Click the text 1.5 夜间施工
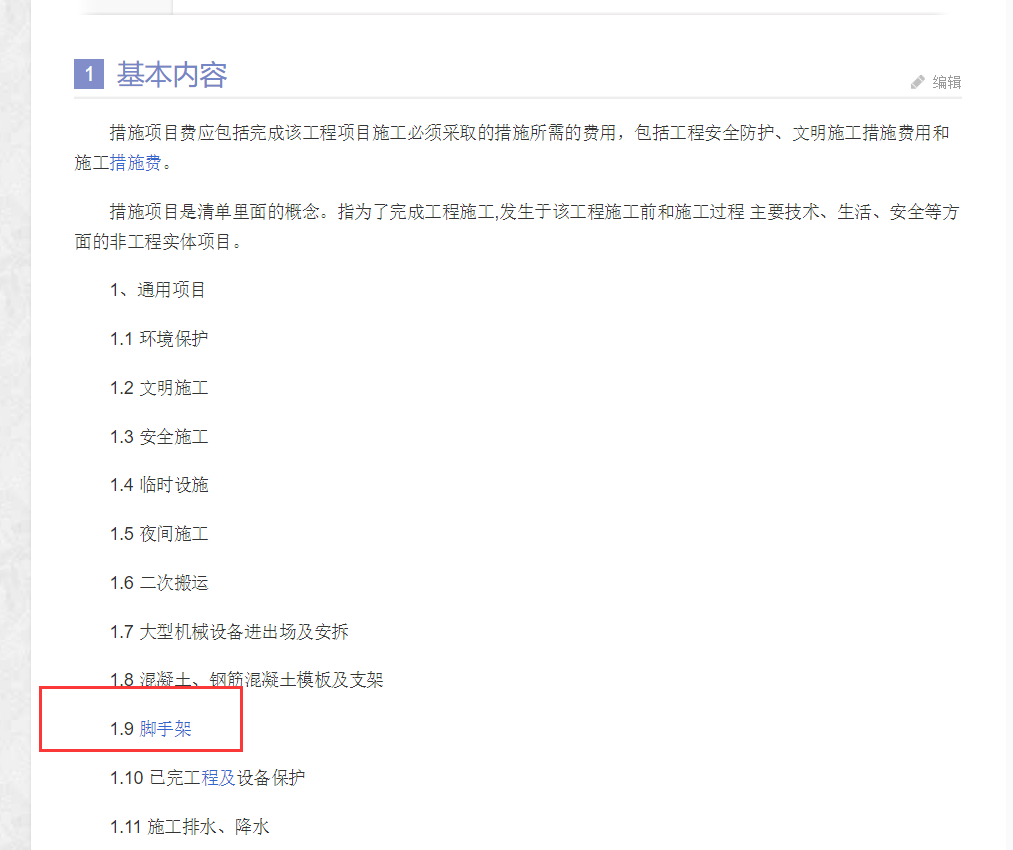This screenshot has height=850, width=1013. [159, 534]
